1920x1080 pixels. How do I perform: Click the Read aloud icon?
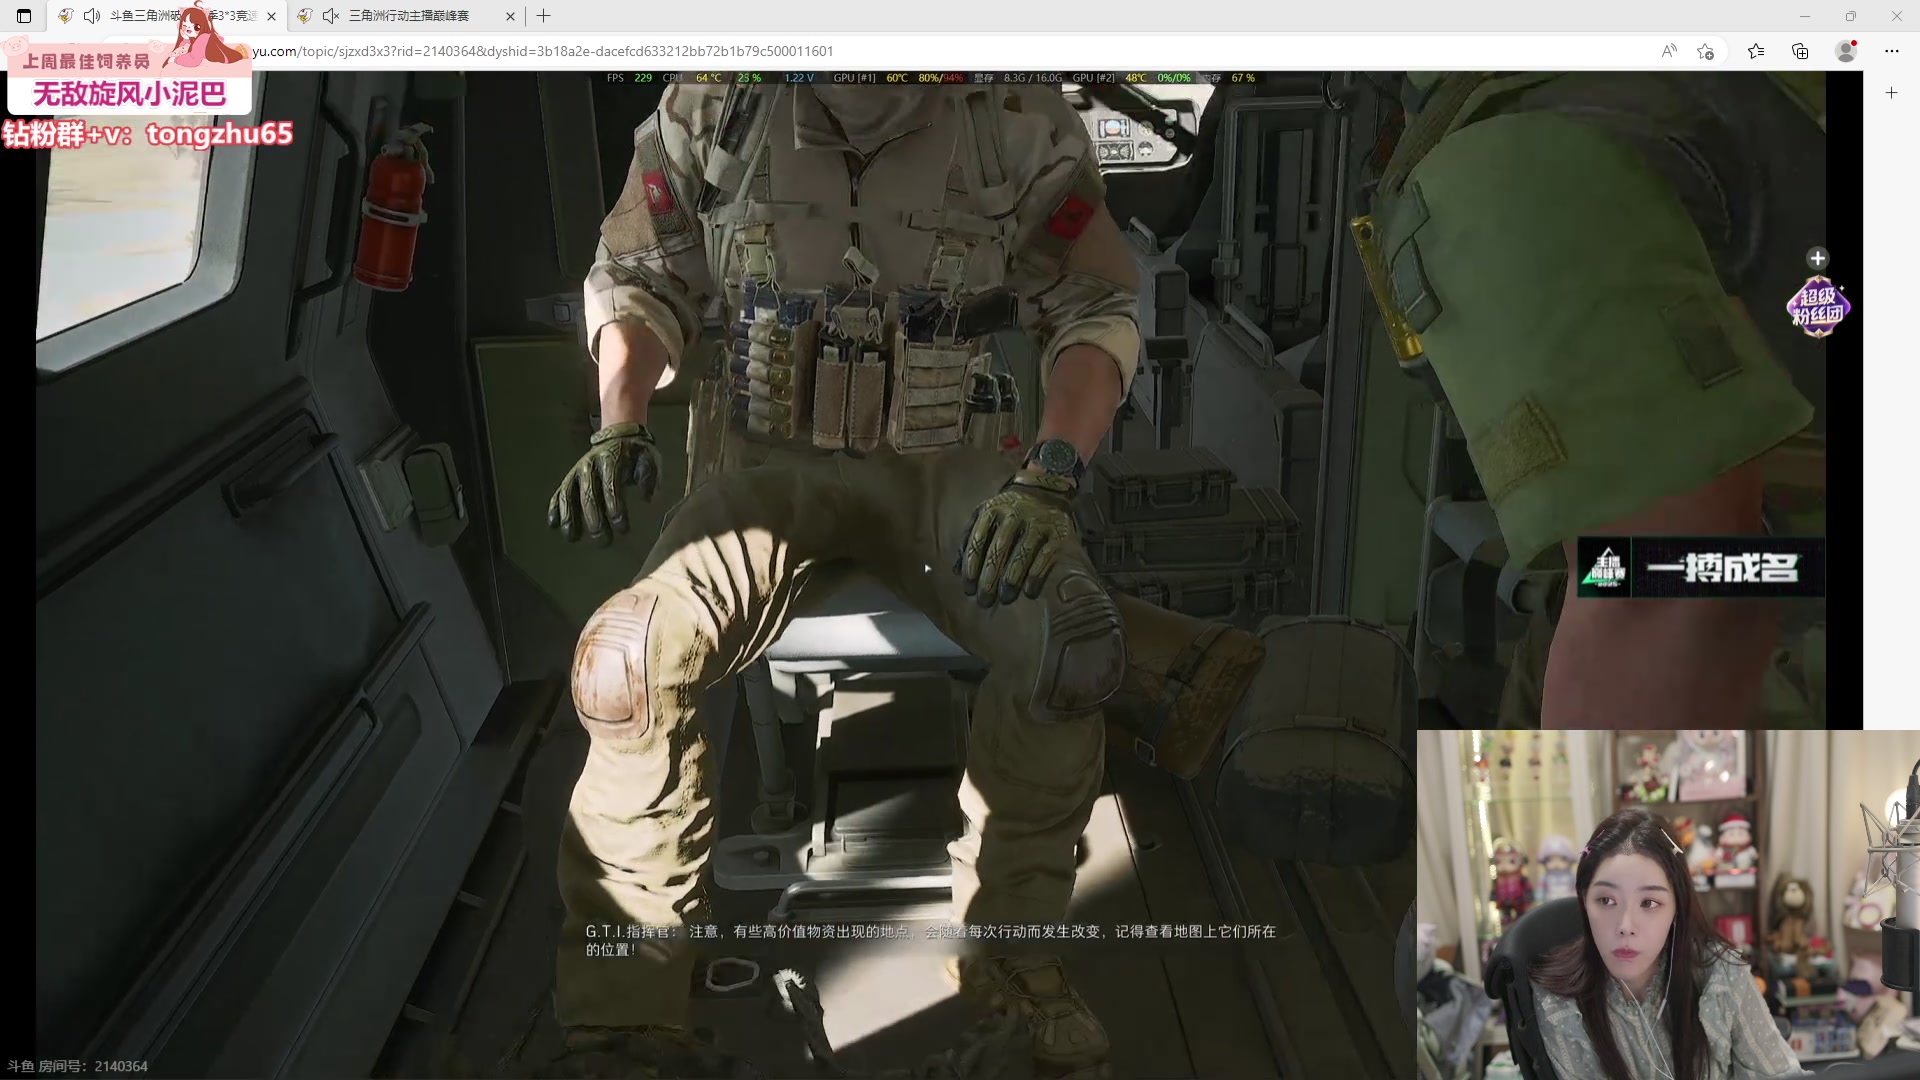pyautogui.click(x=1669, y=51)
